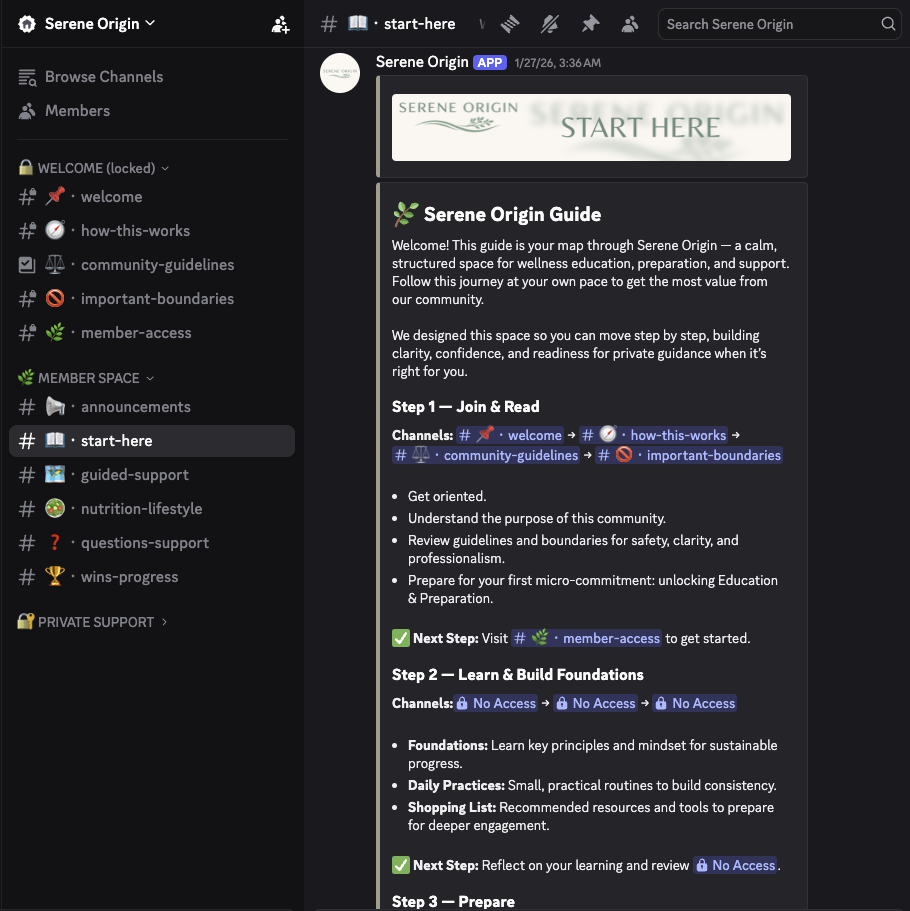Collapse the WELCOME (locked) category
Image resolution: width=910 pixels, height=911 pixels.
click(x=93, y=167)
